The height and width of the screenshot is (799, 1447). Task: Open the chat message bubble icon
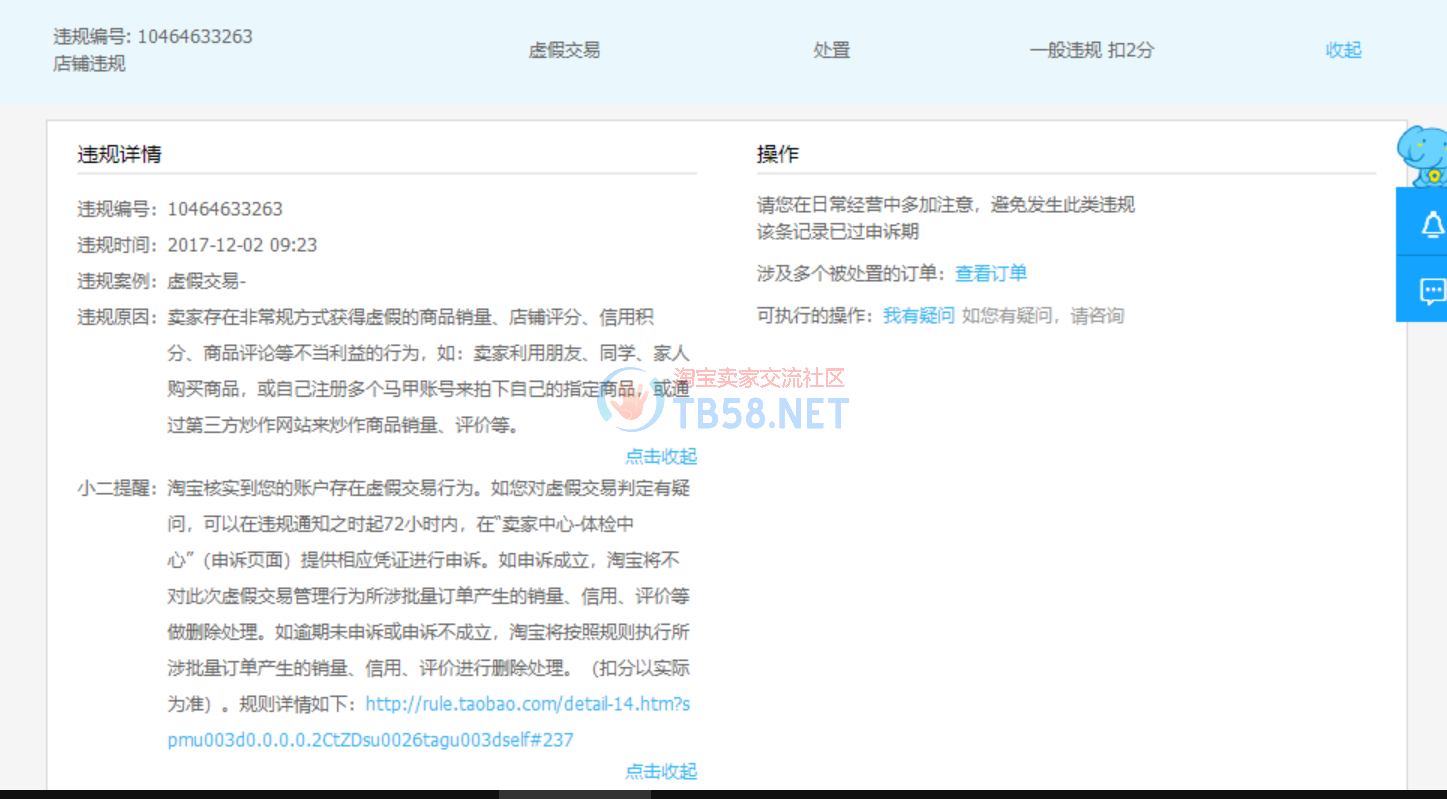1432,291
